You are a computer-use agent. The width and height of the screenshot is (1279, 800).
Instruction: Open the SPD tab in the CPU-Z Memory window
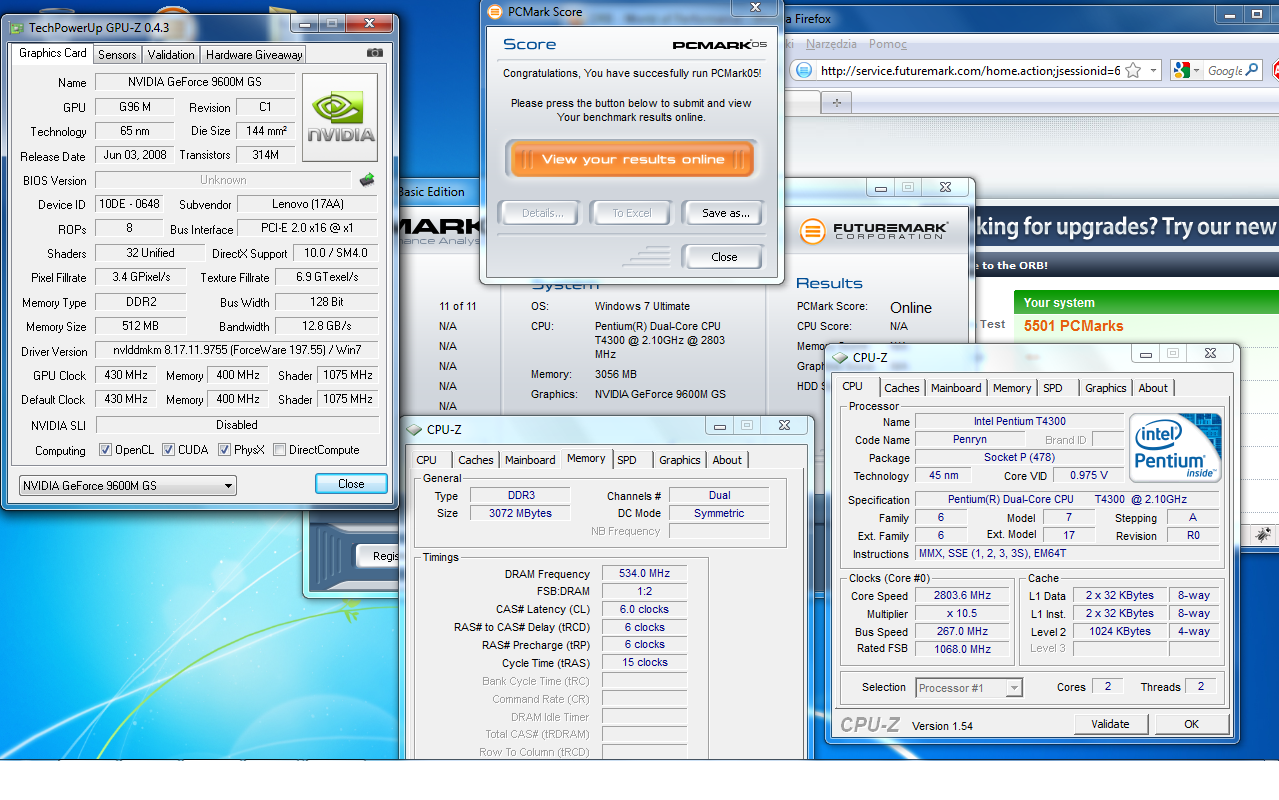point(627,460)
